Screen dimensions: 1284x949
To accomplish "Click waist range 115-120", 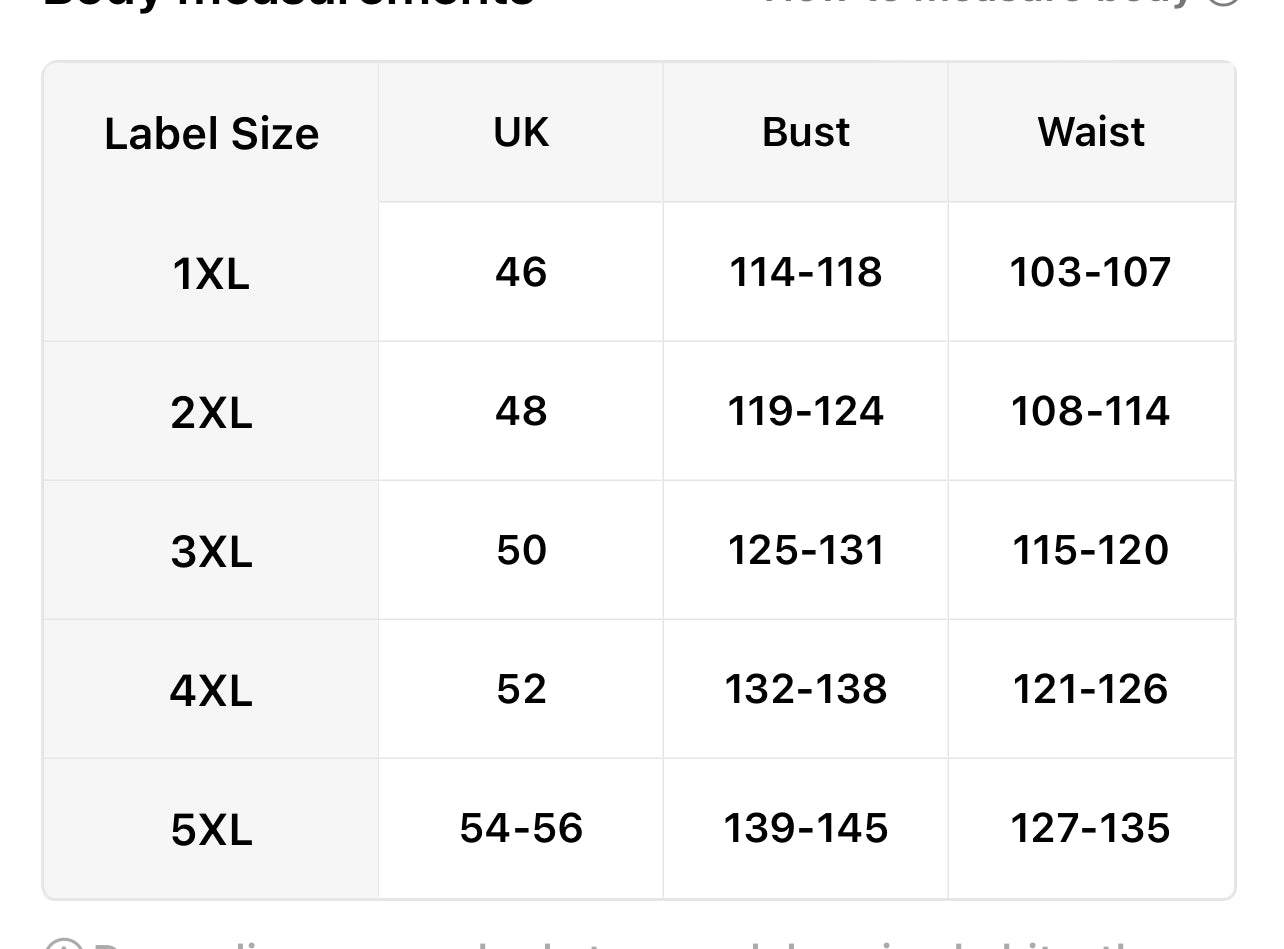I will pos(1091,550).
